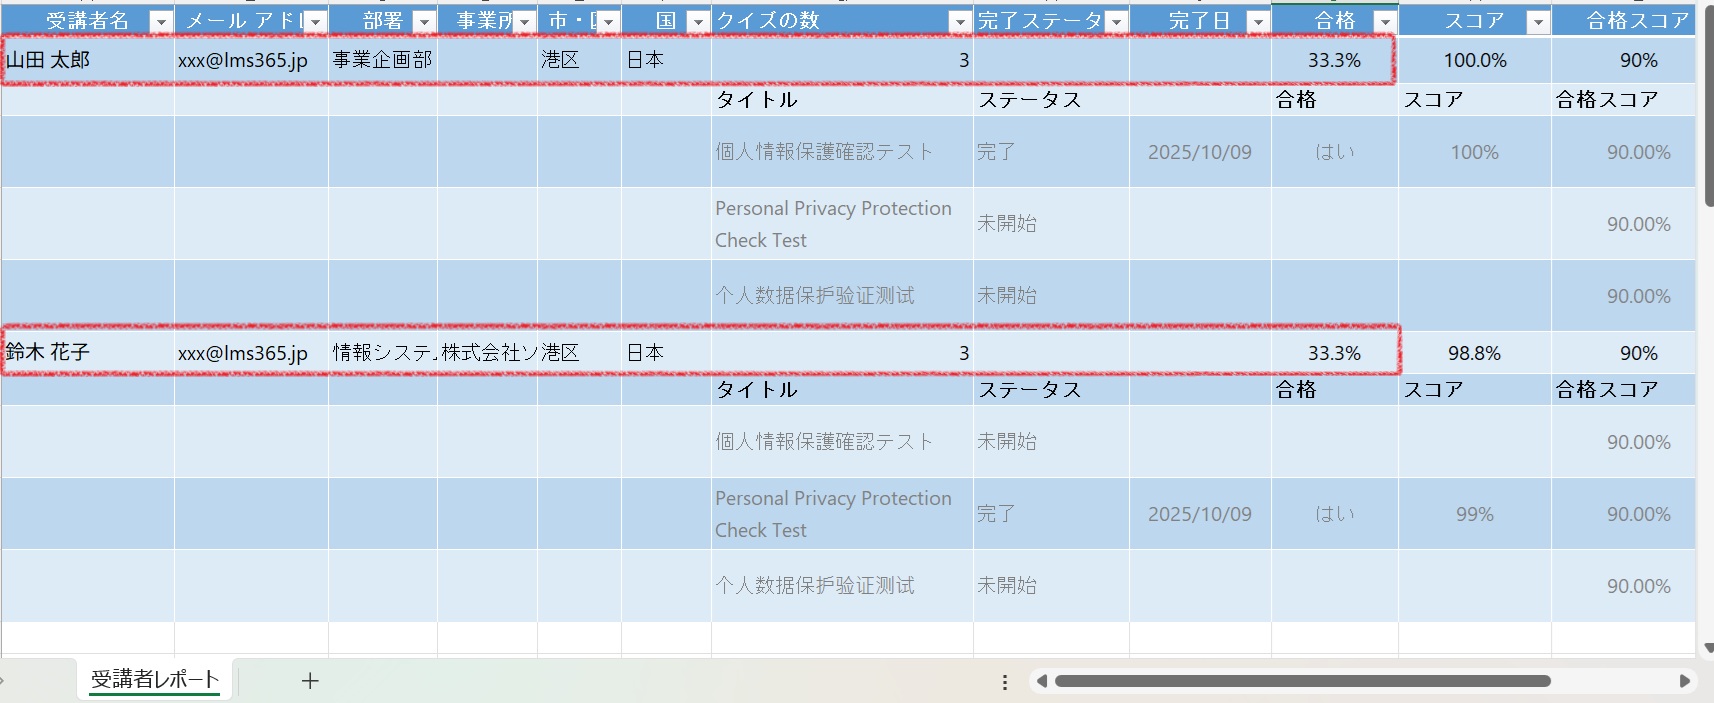Select the 99% quiz score cell

1475,514
